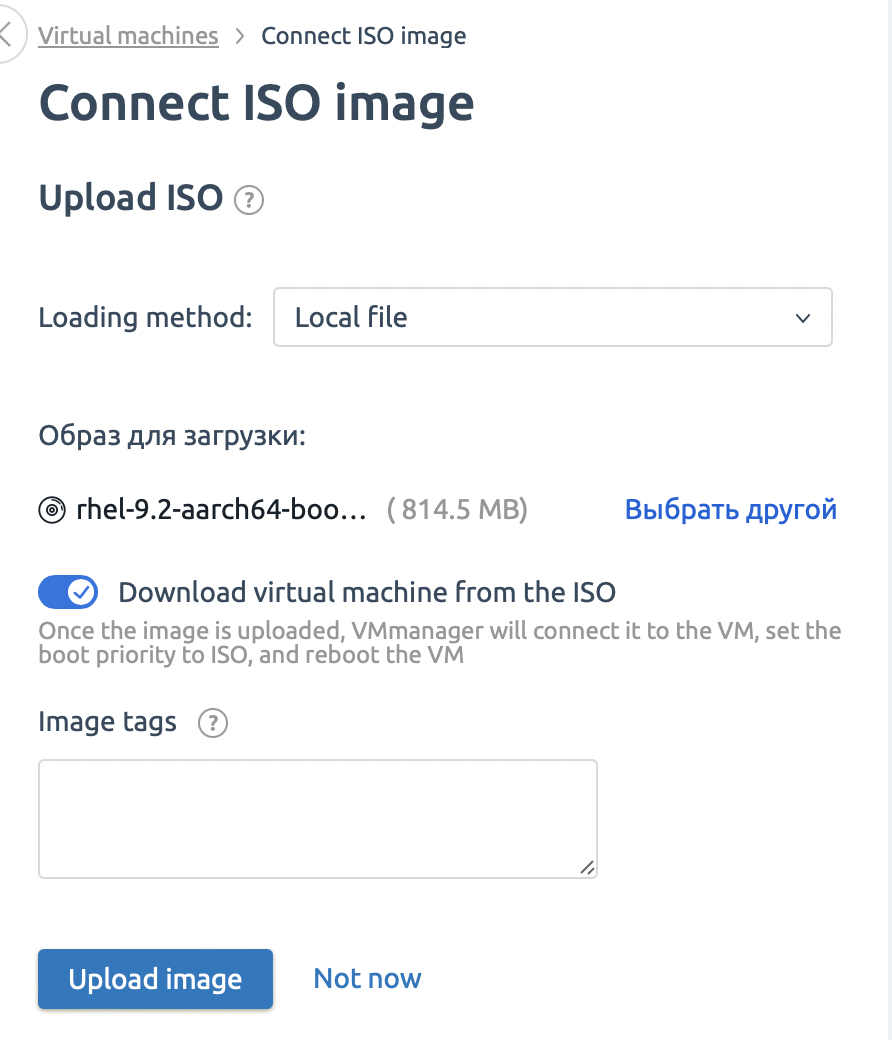This screenshot has height=1040, width=892.
Task: Click the Download virtual machine from the ISO label
Action: tap(367, 592)
